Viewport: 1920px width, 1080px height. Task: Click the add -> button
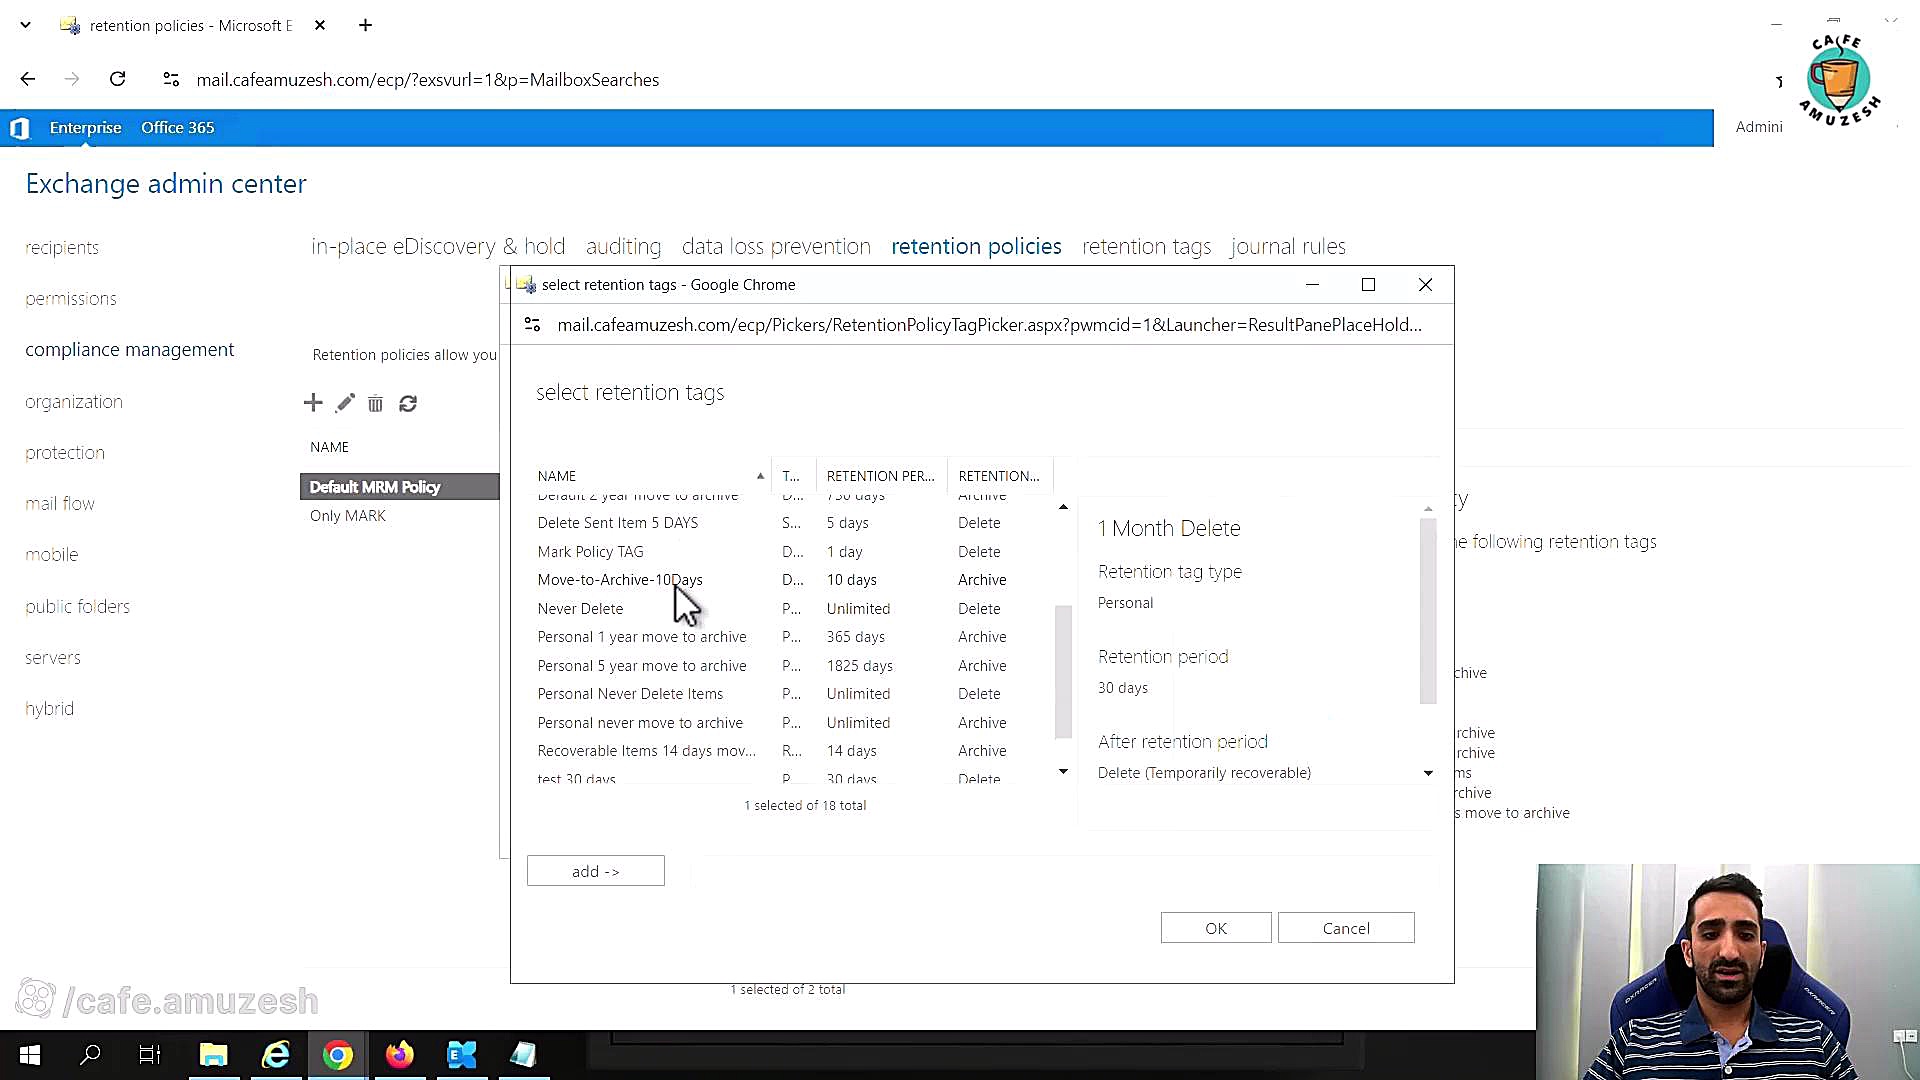596,871
